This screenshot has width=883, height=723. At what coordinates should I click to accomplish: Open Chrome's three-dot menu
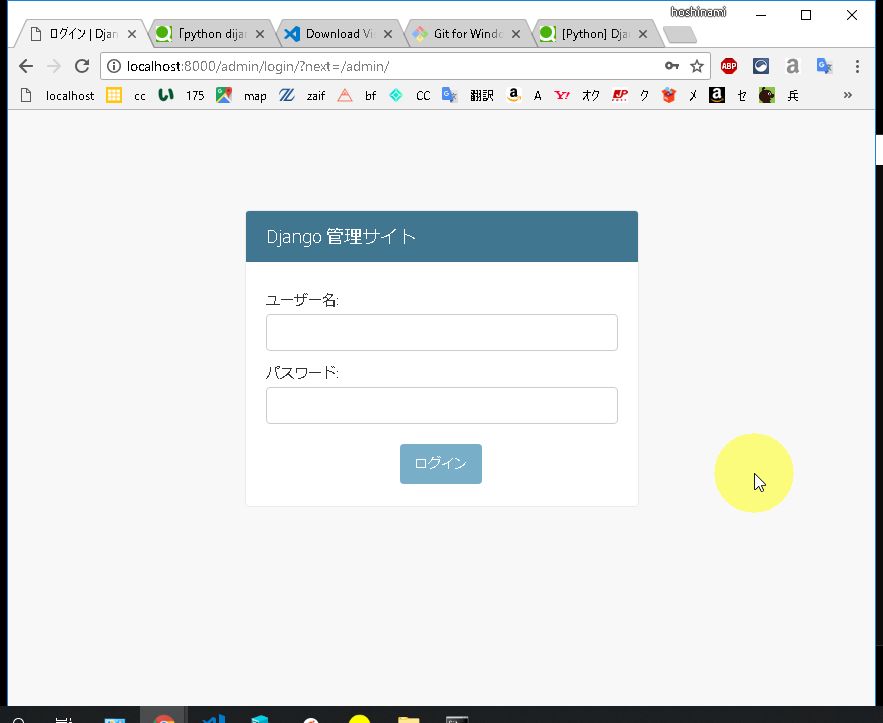(857, 66)
